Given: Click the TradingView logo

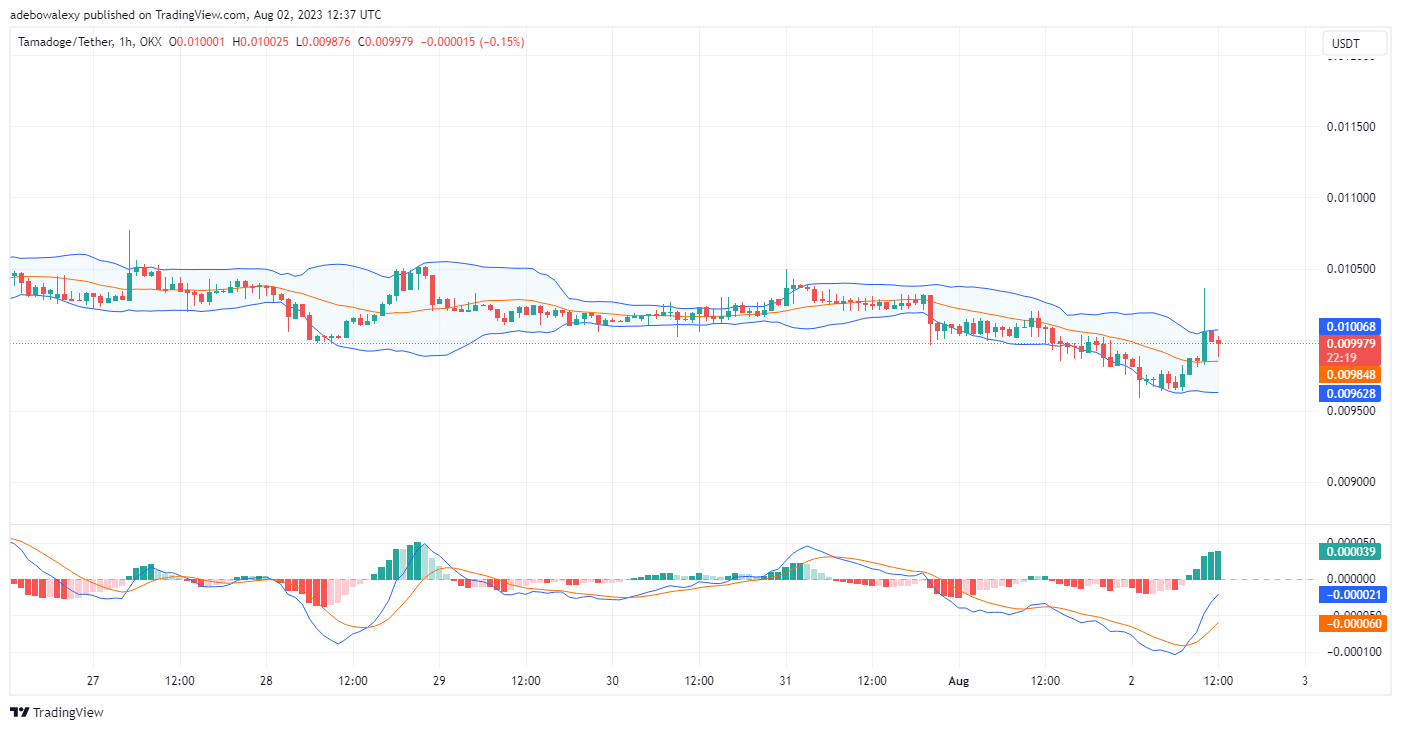Looking at the screenshot, I should click(57, 713).
